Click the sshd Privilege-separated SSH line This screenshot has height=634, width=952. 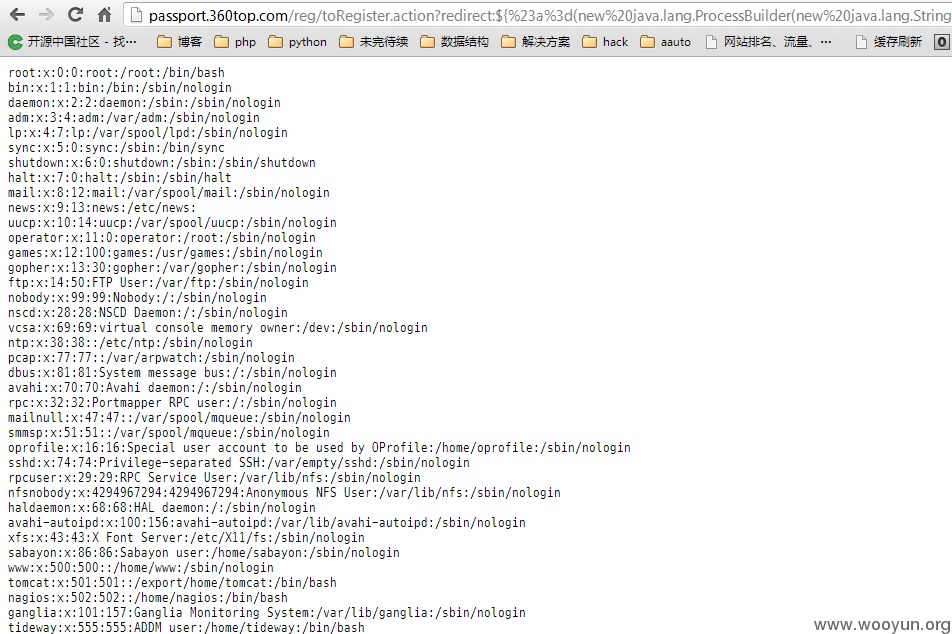point(239,462)
